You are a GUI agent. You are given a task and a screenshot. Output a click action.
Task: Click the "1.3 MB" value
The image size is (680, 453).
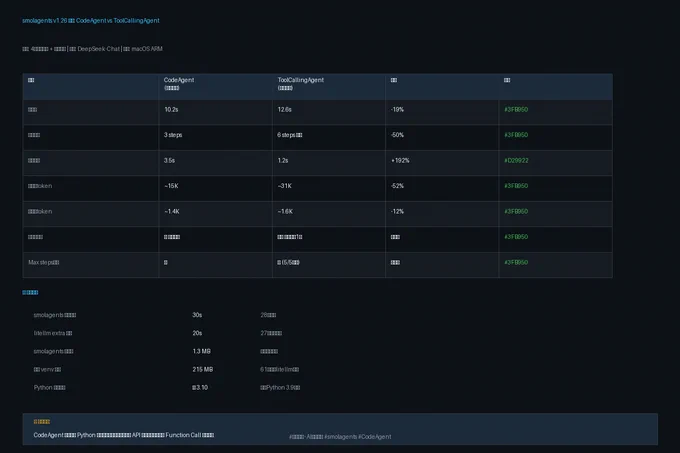click(x=201, y=352)
